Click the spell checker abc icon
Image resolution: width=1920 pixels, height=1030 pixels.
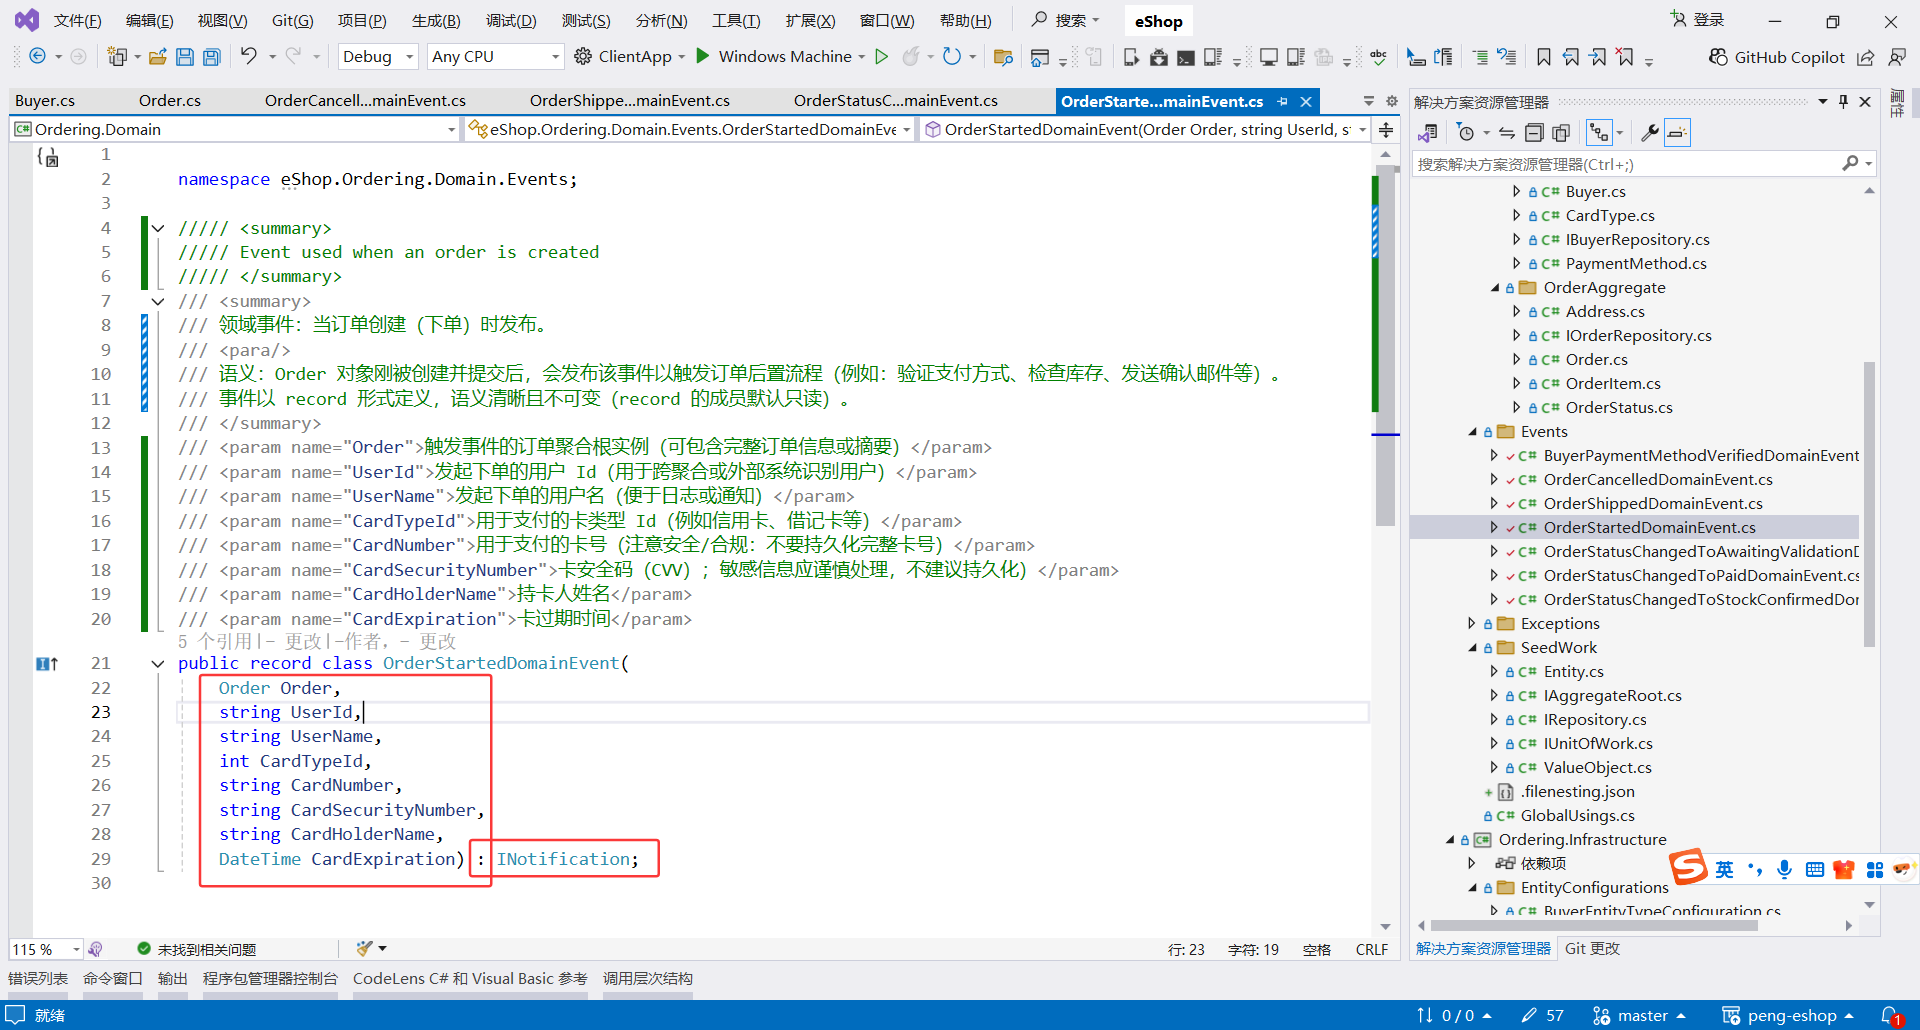[x=1379, y=57]
